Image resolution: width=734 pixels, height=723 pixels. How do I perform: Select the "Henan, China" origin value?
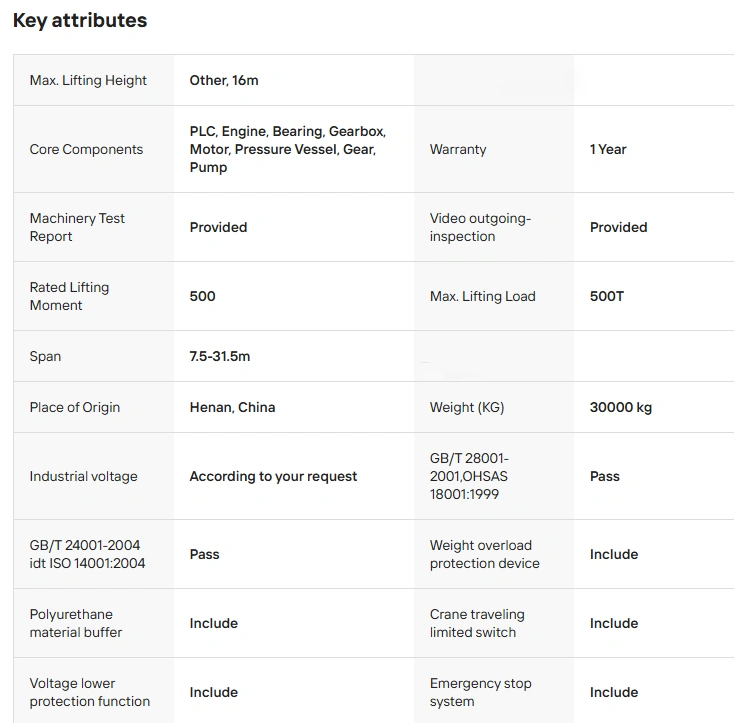(x=232, y=407)
